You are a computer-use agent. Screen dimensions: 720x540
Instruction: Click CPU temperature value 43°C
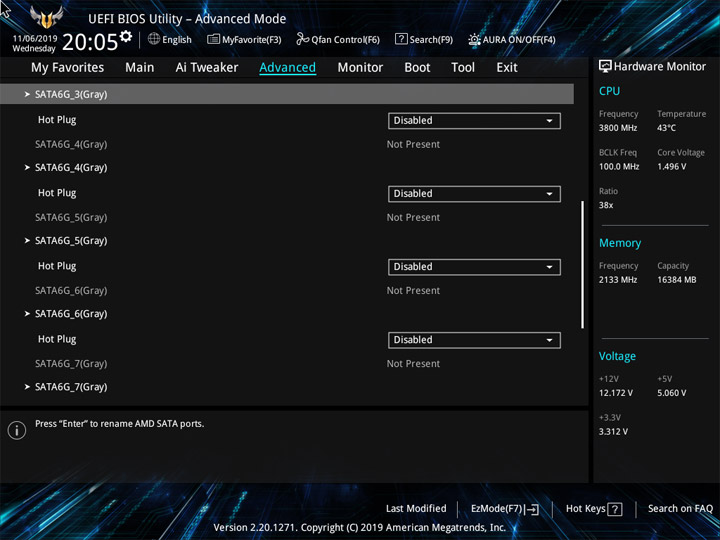click(x=666, y=128)
